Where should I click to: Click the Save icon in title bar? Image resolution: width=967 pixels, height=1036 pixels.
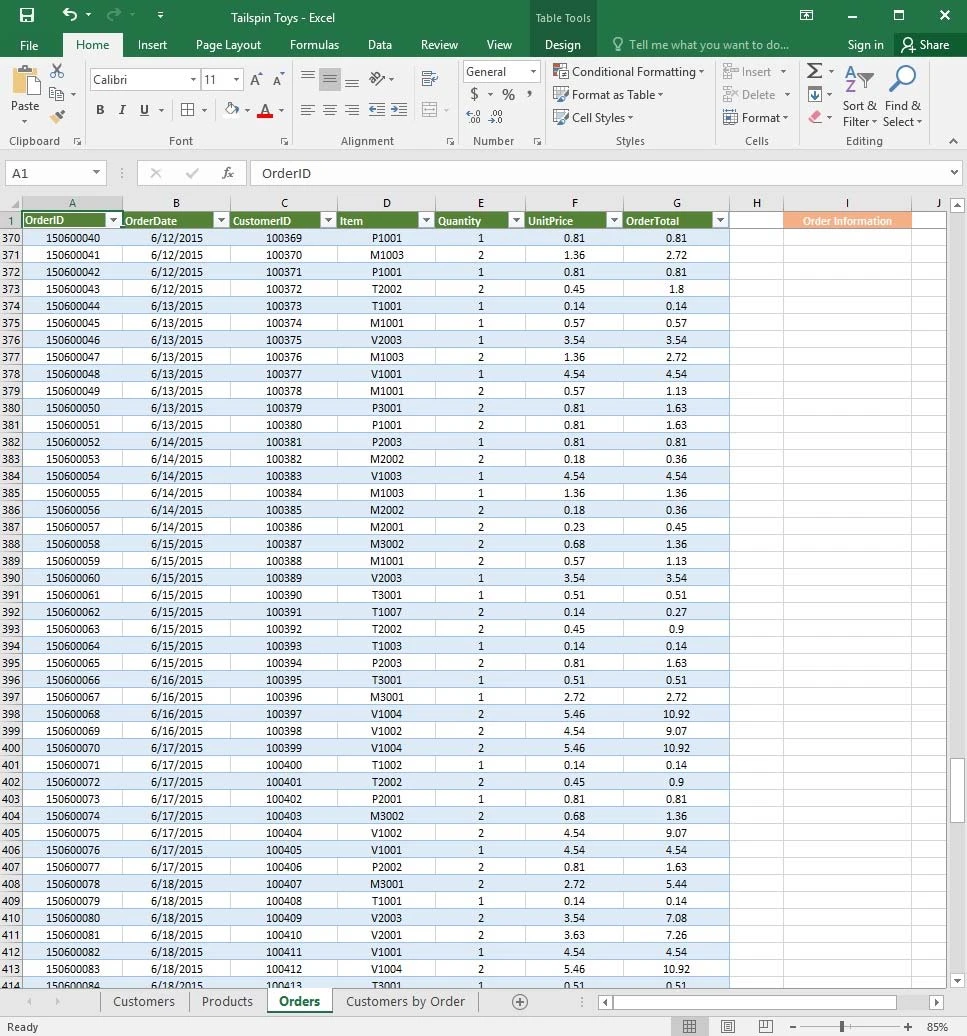tap(27, 15)
